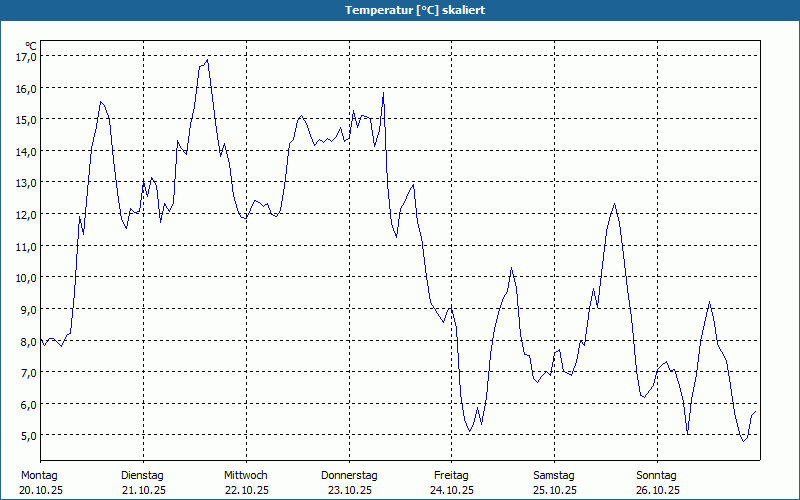Click the date 26.10.25
The image size is (800, 500).
pos(658,491)
